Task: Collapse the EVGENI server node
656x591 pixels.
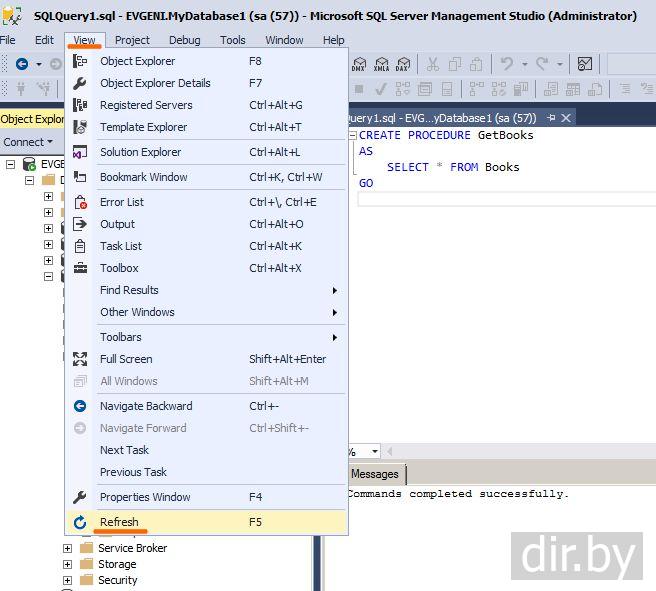Action: (x=10, y=164)
